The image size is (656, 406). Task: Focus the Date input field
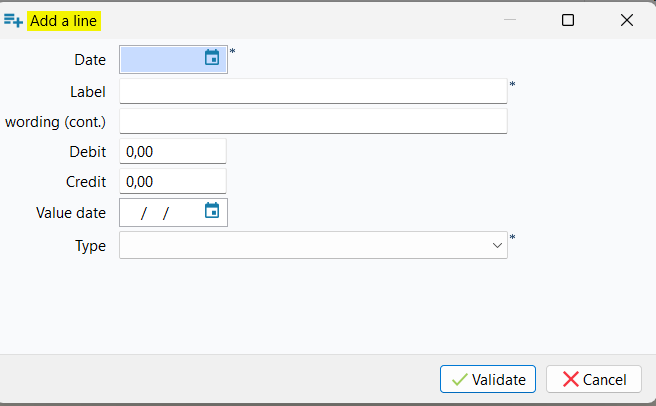click(x=160, y=59)
